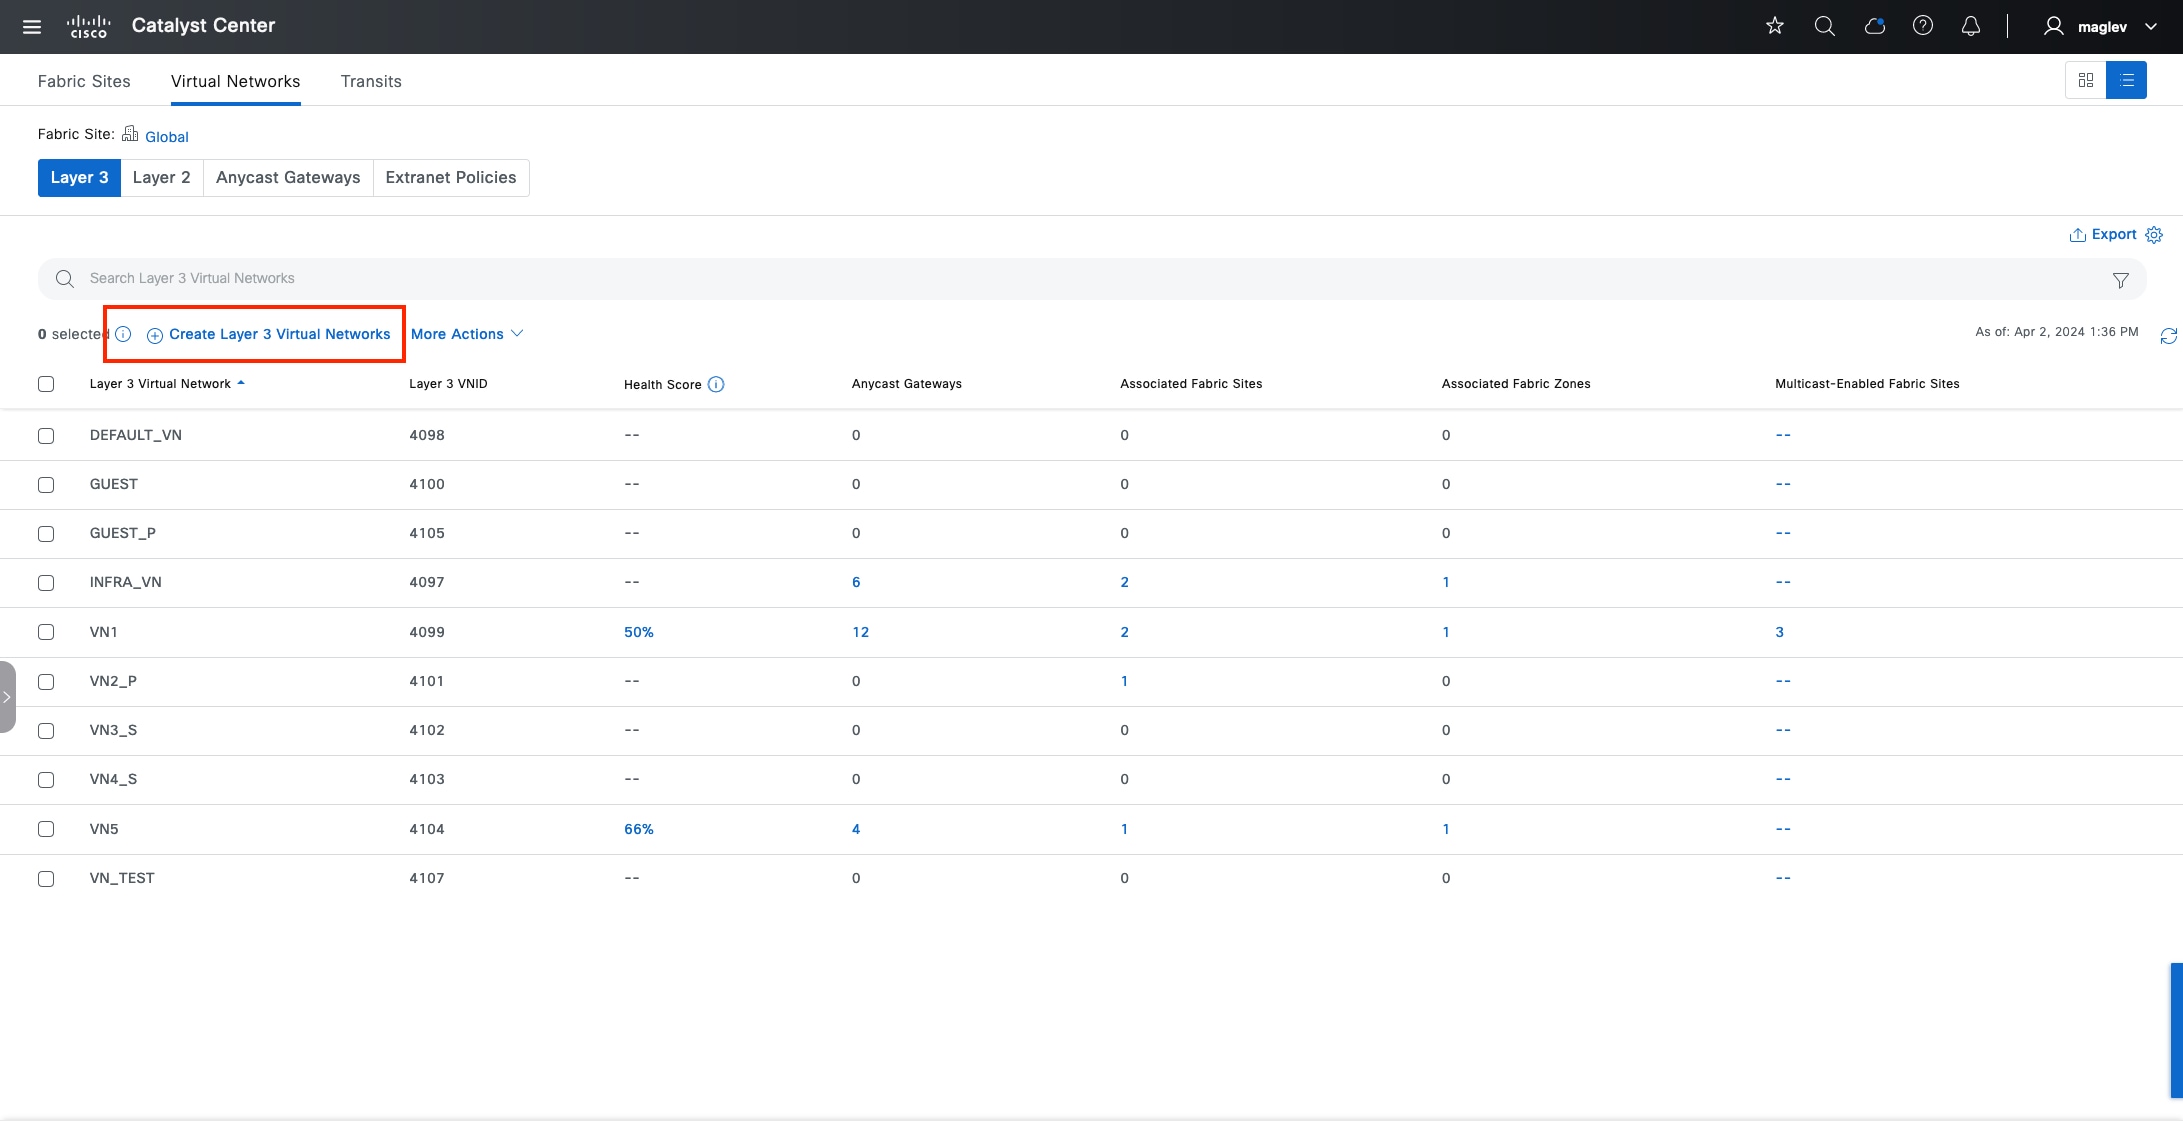Select the VN1 row checkbox
This screenshot has width=2183, height=1128.
46,632
